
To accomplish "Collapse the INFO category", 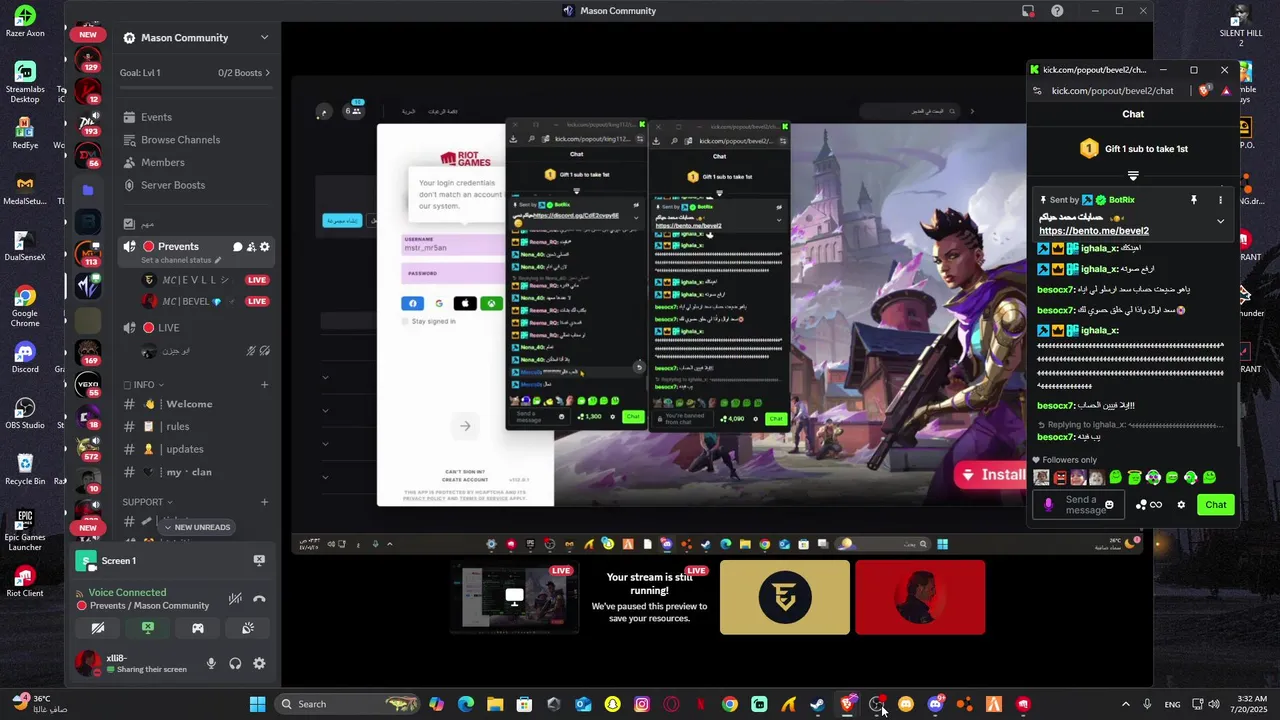I will click(145, 385).
